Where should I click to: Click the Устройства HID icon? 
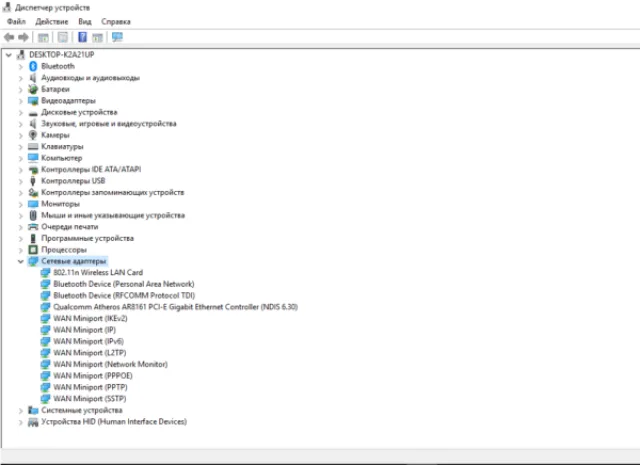pos(33,422)
